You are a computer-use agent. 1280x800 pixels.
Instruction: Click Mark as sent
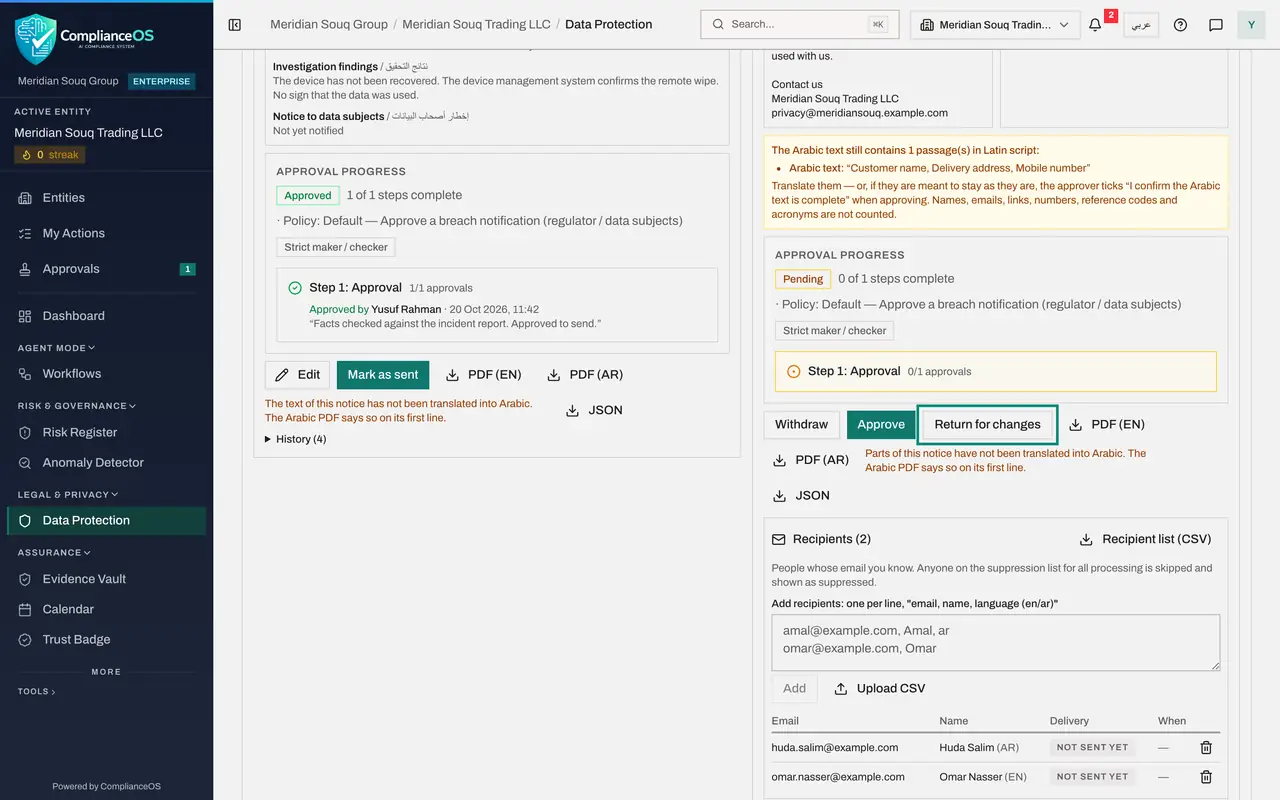(383, 375)
